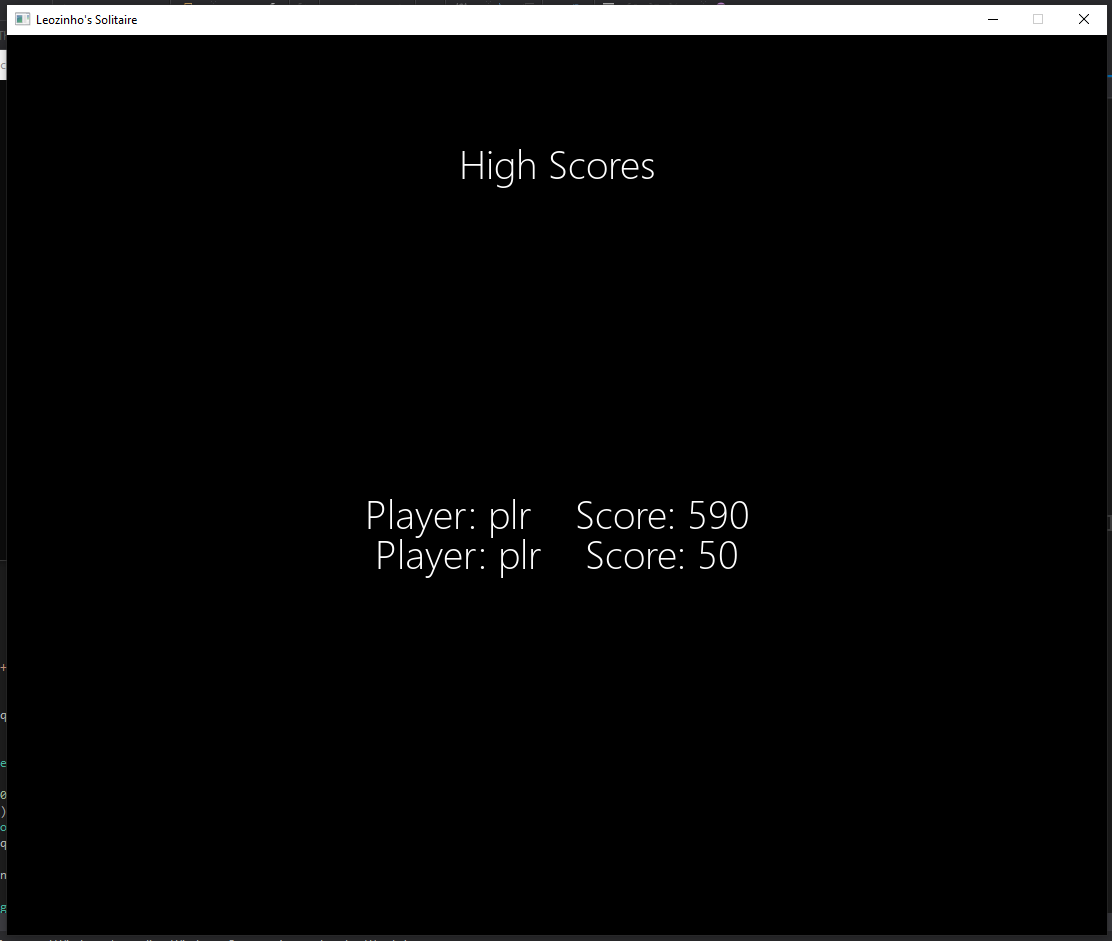Click the title bar of the solitaire window
The image size is (1112, 941).
pyautogui.click(x=500, y=18)
